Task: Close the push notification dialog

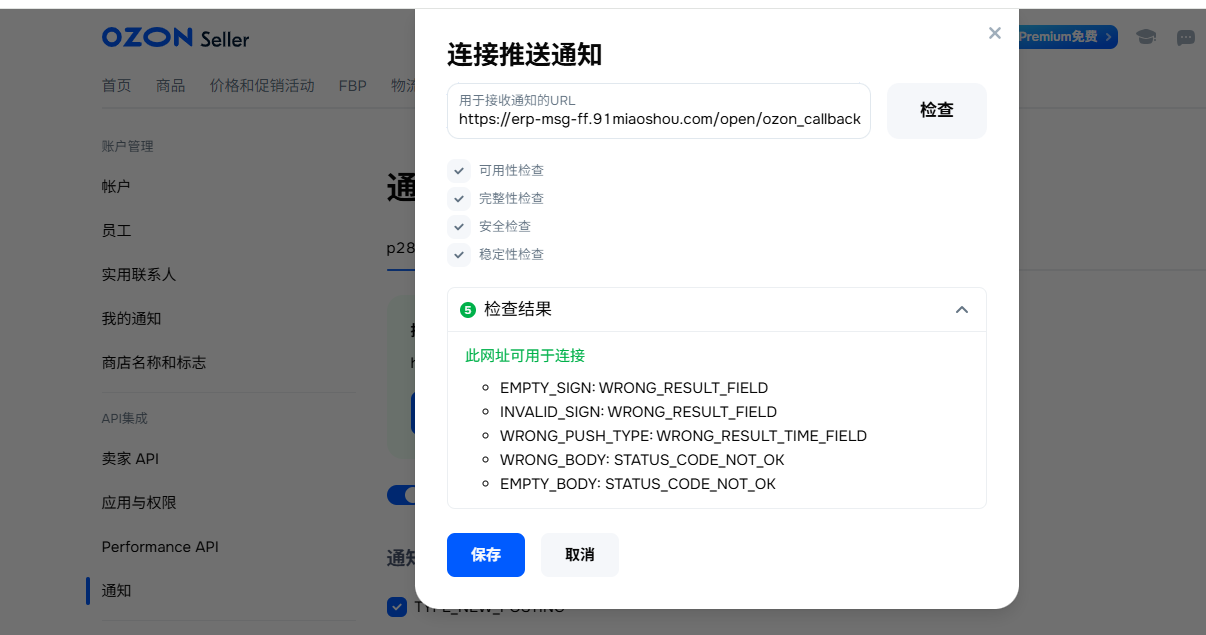Action: (x=994, y=33)
